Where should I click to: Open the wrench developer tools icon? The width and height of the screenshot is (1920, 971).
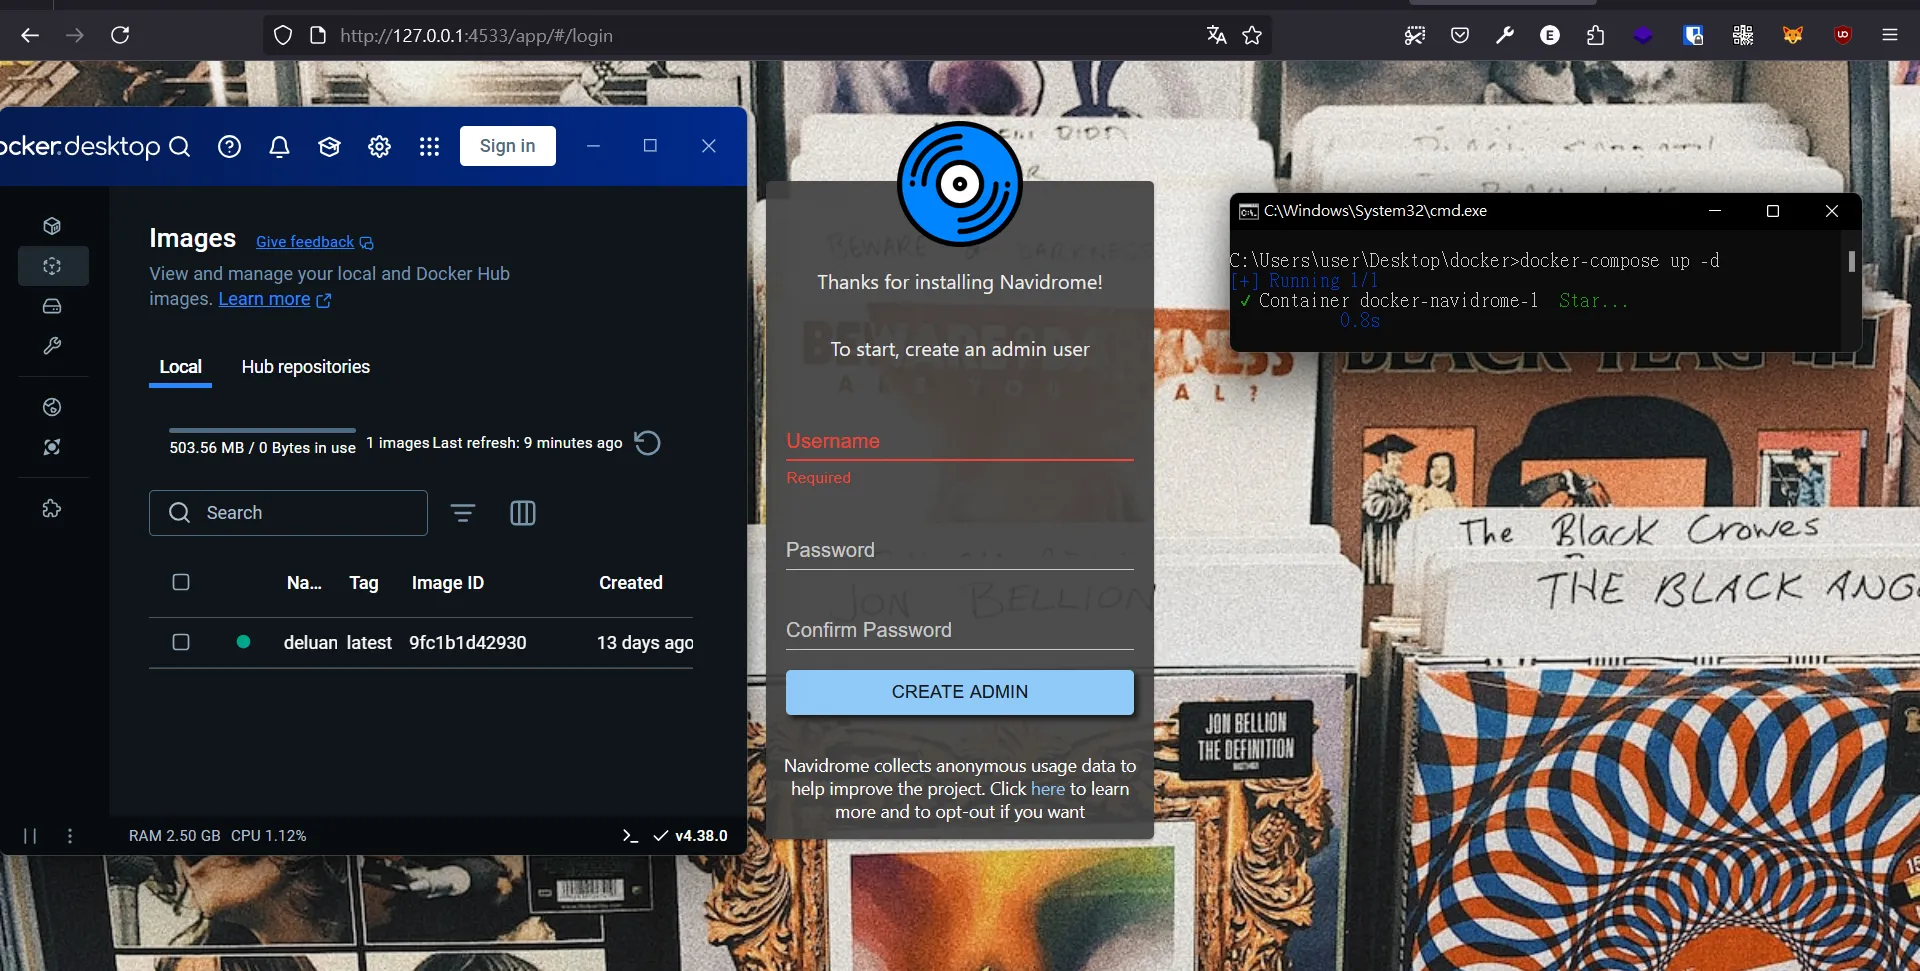point(1505,35)
